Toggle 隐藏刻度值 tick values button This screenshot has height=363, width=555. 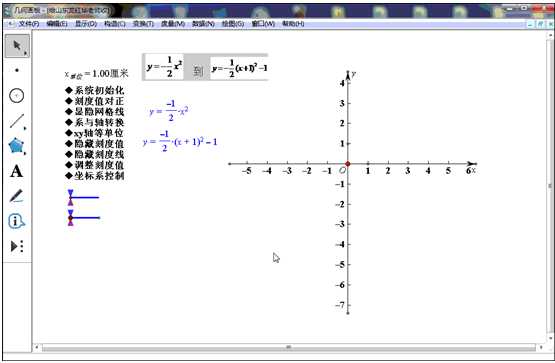tap(95, 144)
